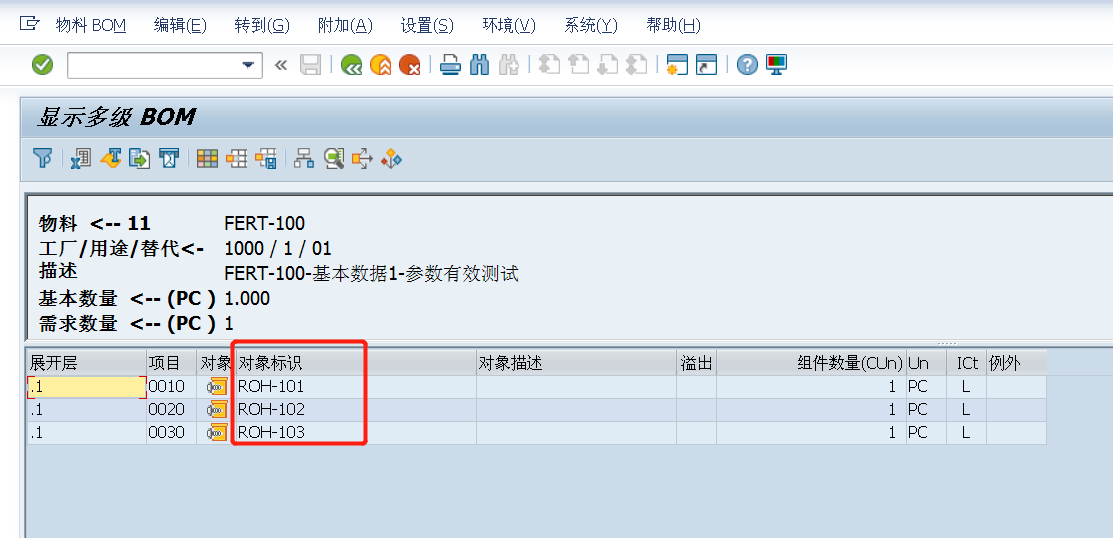Create a new session window

(x=677, y=65)
